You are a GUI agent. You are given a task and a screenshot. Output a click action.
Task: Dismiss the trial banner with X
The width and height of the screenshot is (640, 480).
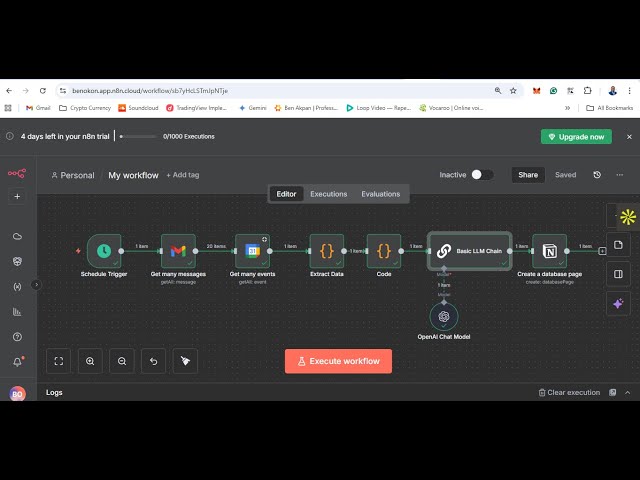click(x=629, y=137)
